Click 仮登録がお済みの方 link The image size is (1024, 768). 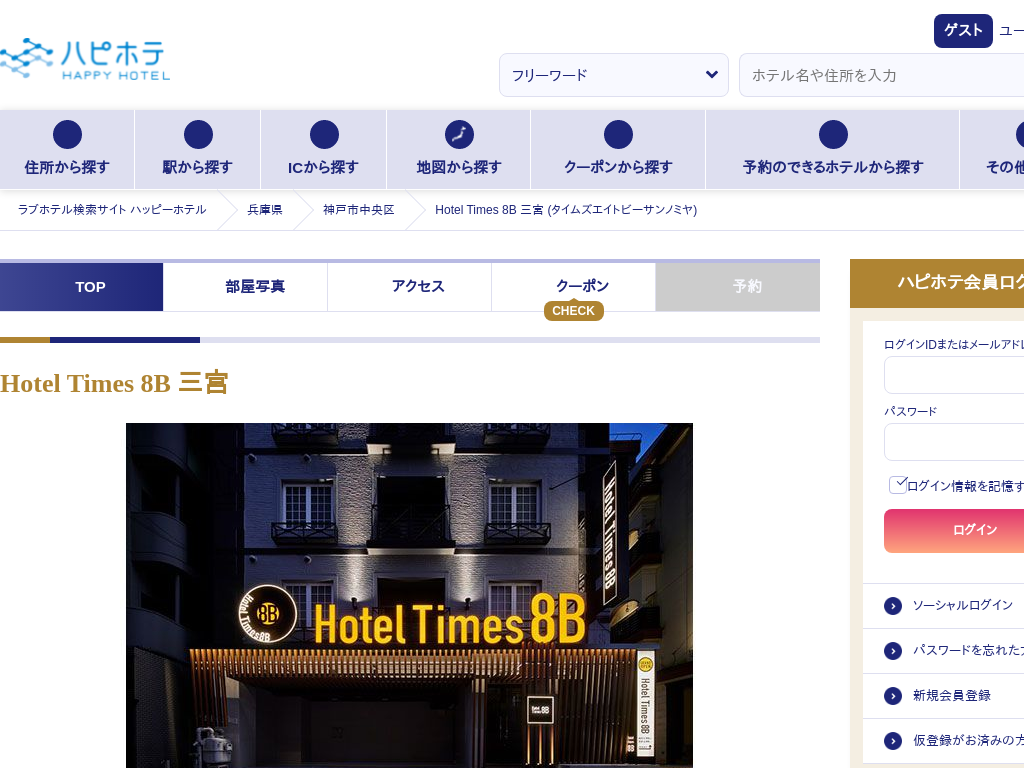coord(968,740)
